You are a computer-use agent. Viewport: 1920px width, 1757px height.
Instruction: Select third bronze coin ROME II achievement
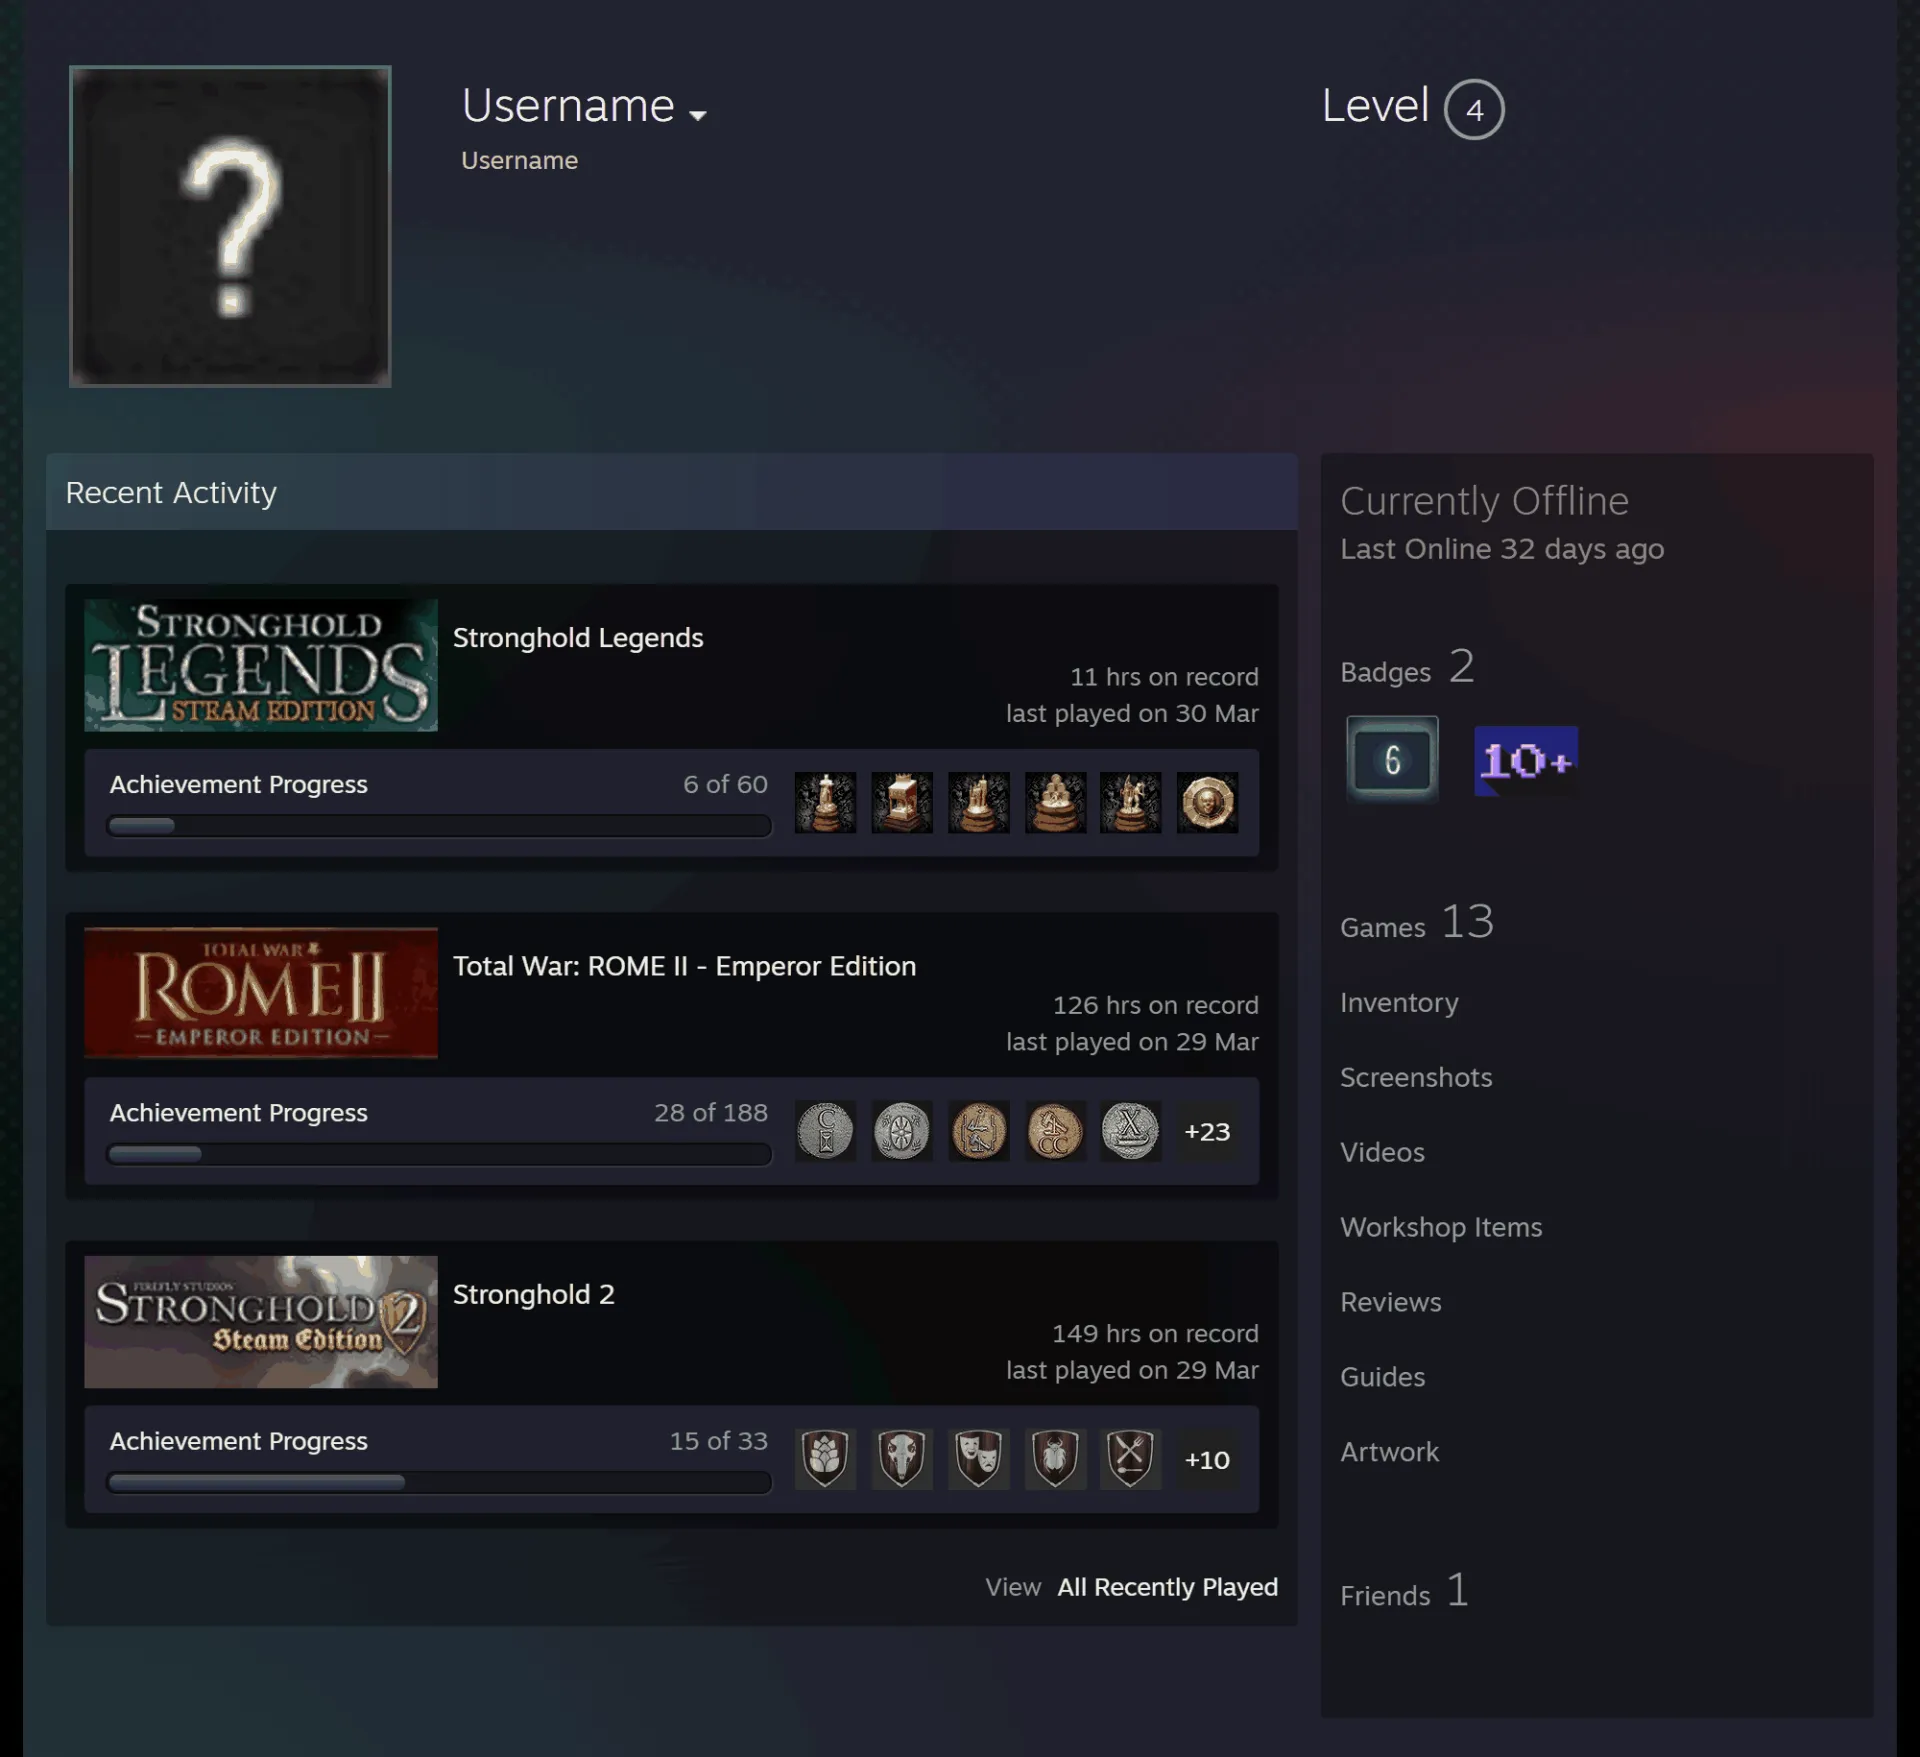[x=979, y=1131]
